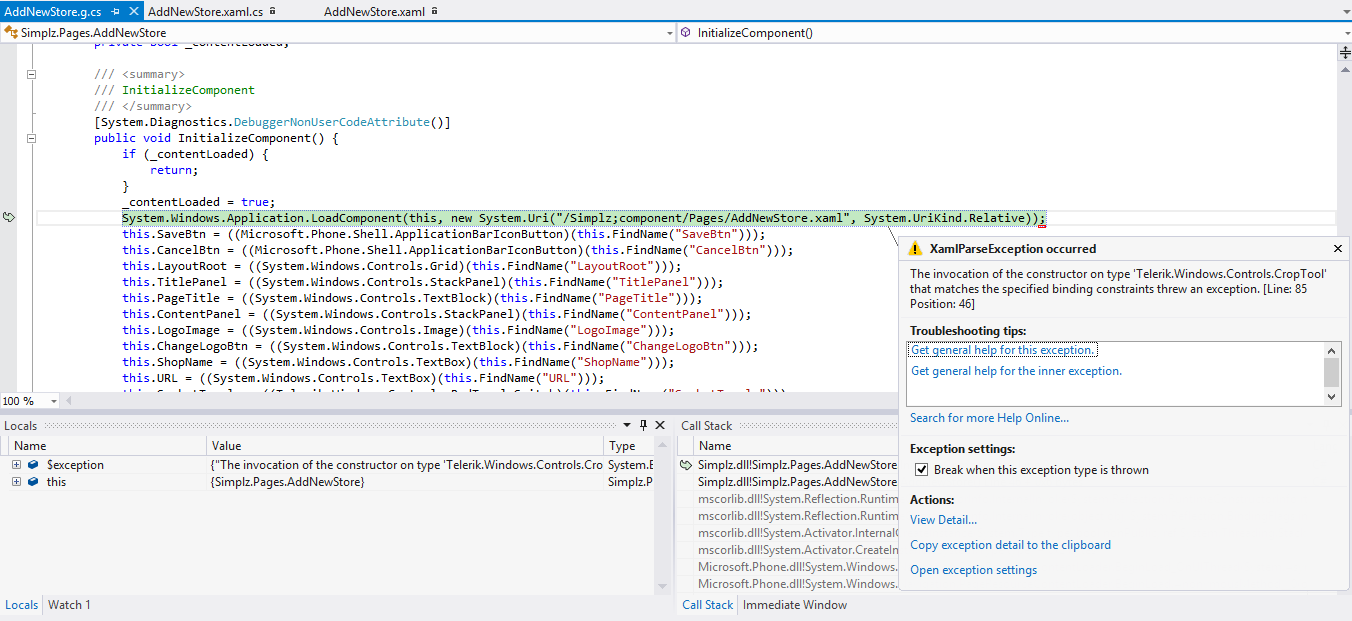Viewport: 1352px width, 621px height.
Task: Dismiss the XamlParseException popup
Action: pos(1338,249)
